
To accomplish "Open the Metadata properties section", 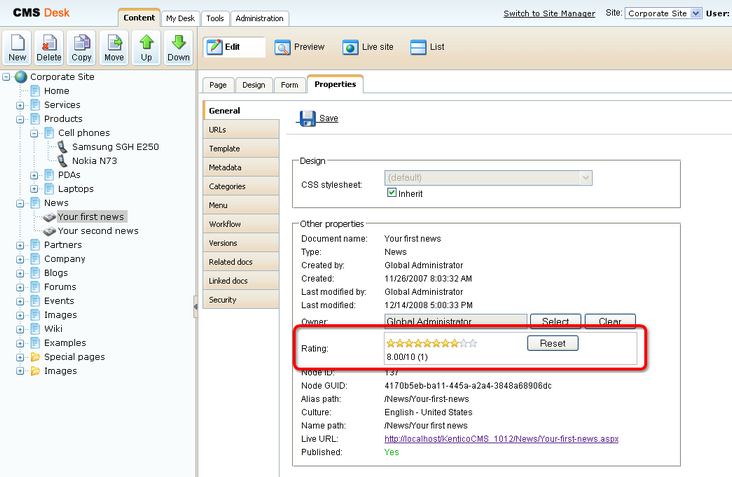I will click(241, 168).
